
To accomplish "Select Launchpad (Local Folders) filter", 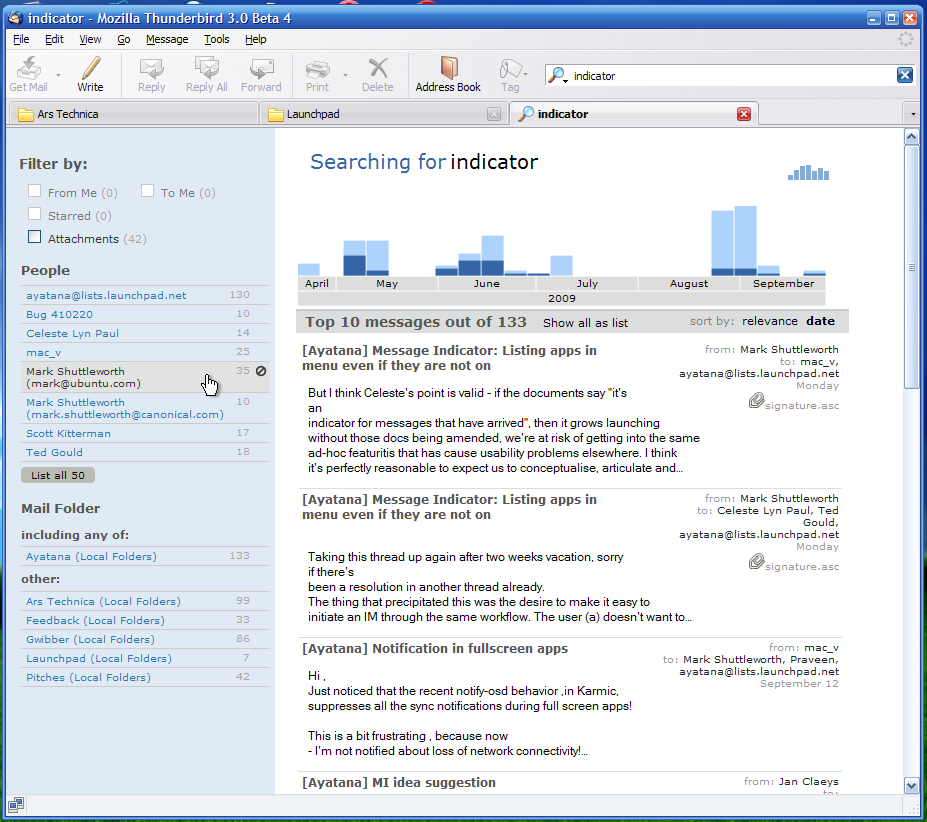I will pyautogui.click(x=144, y=658).
